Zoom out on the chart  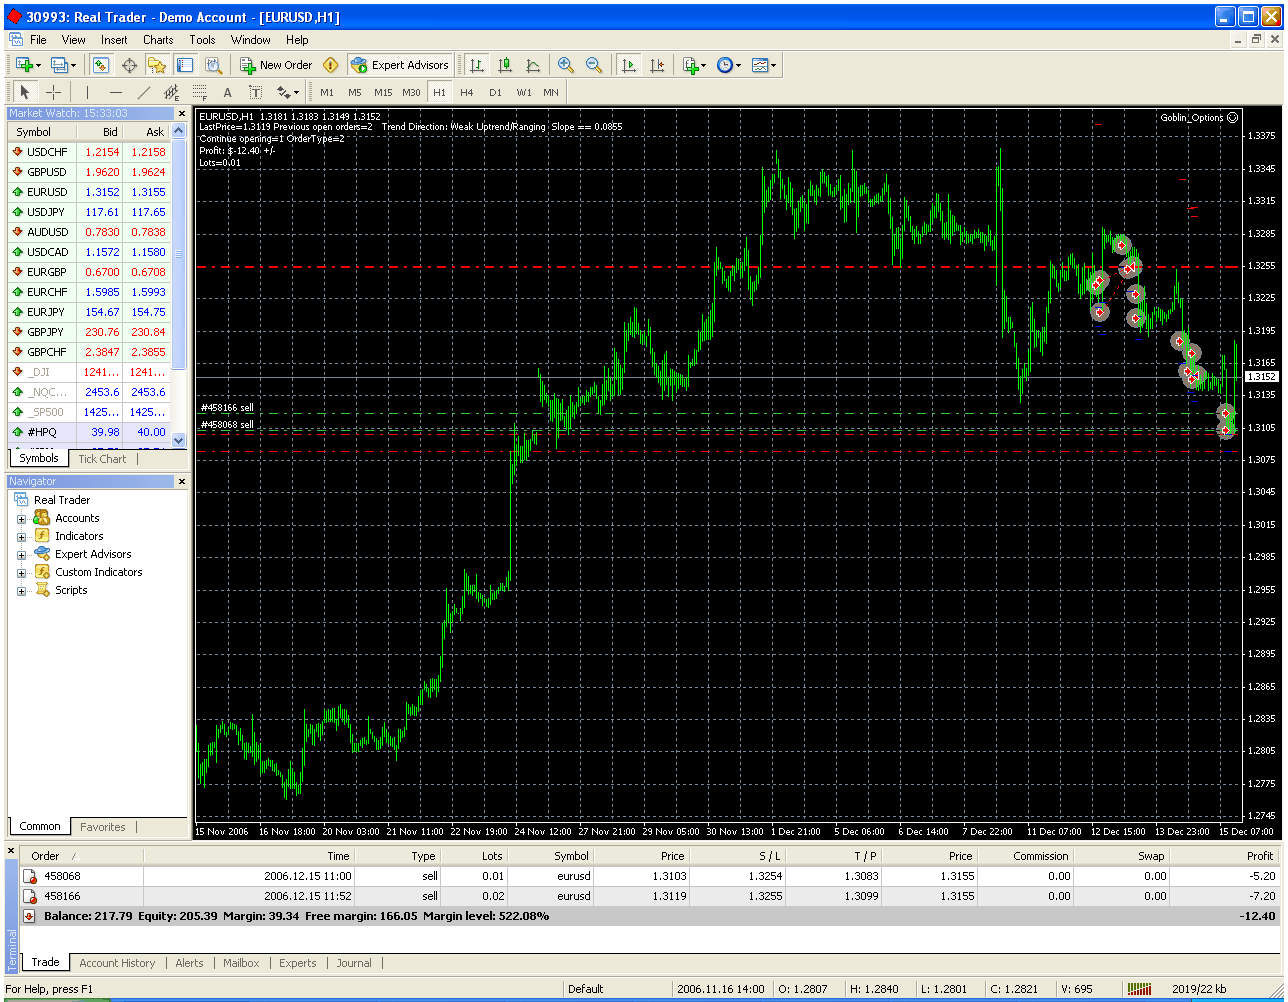594,65
